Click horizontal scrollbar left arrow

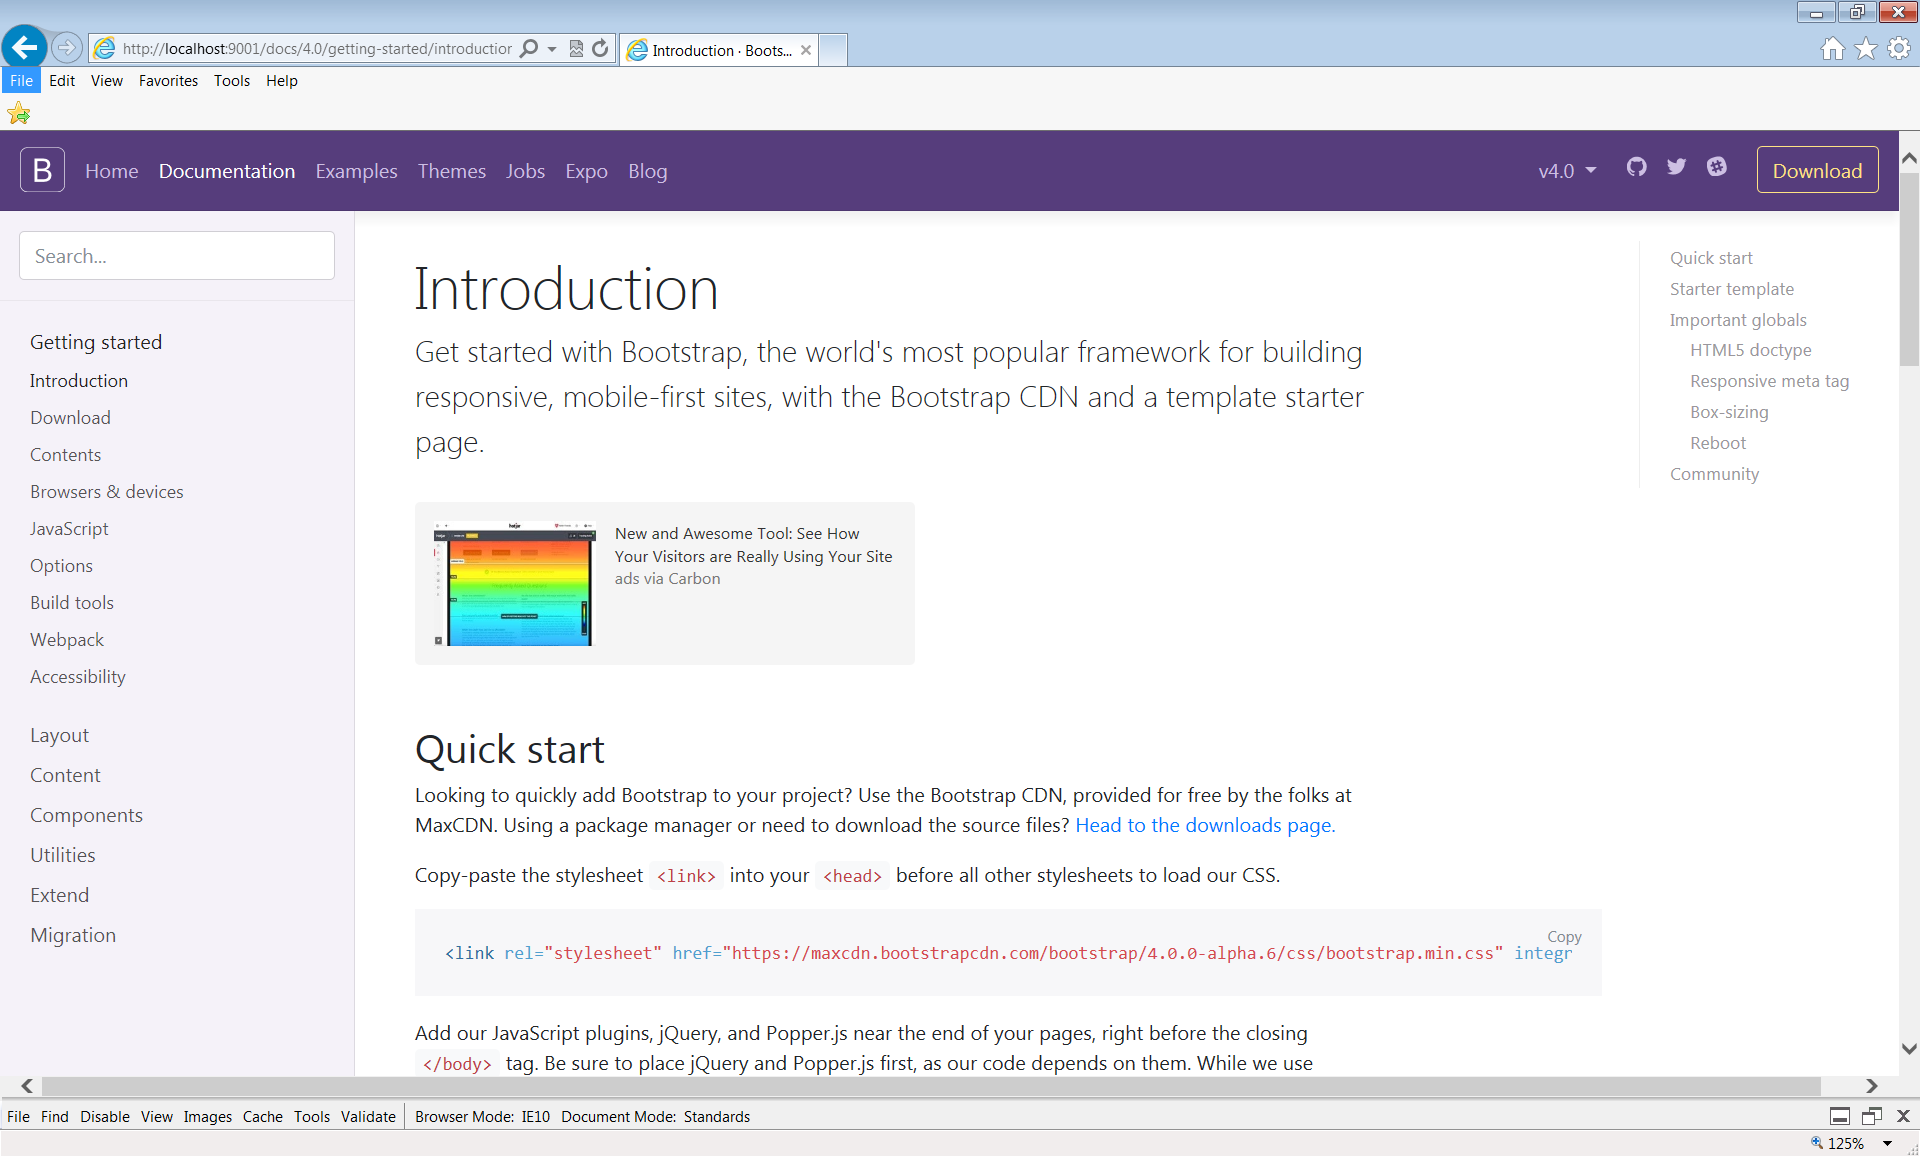27,1086
